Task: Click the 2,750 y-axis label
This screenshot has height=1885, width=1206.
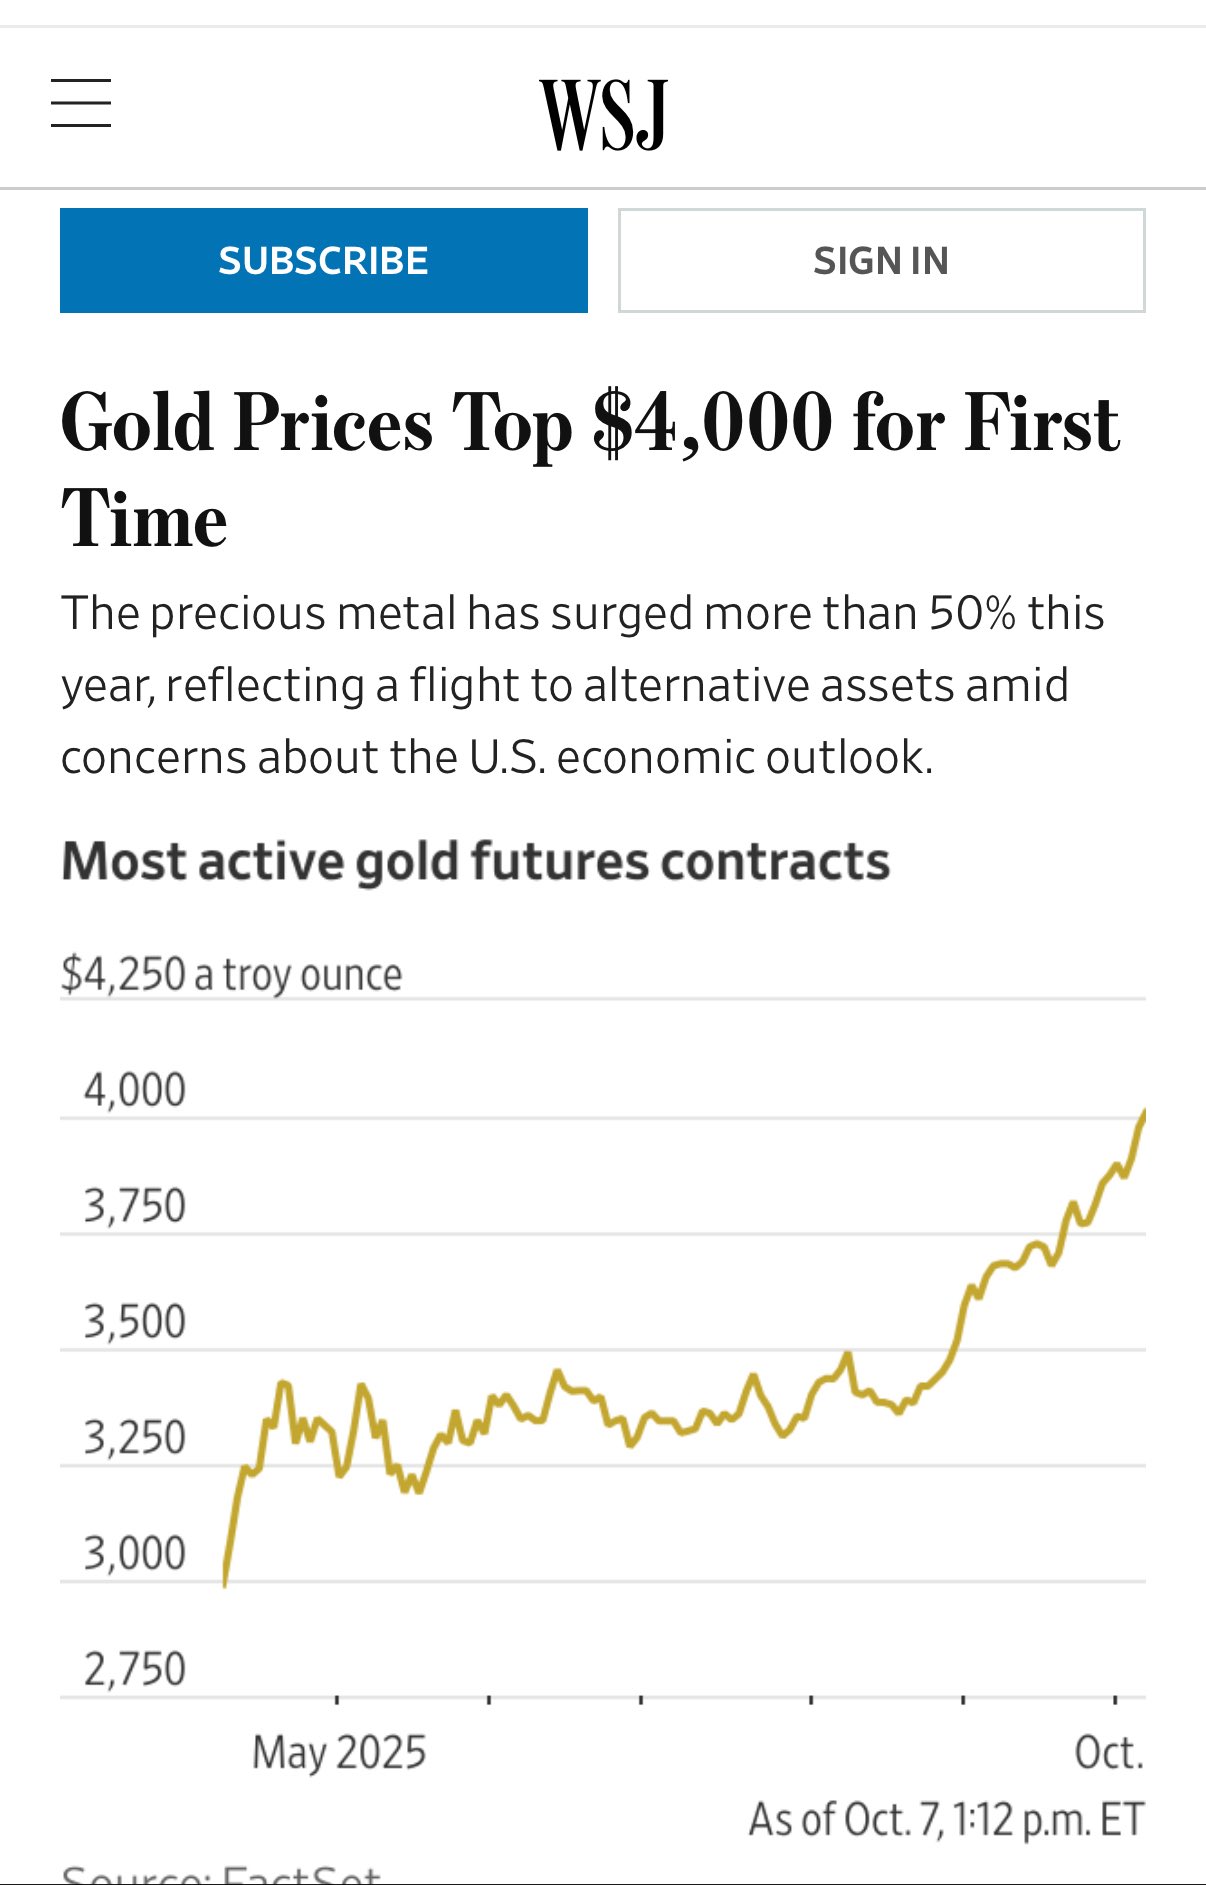Action: [135, 1670]
